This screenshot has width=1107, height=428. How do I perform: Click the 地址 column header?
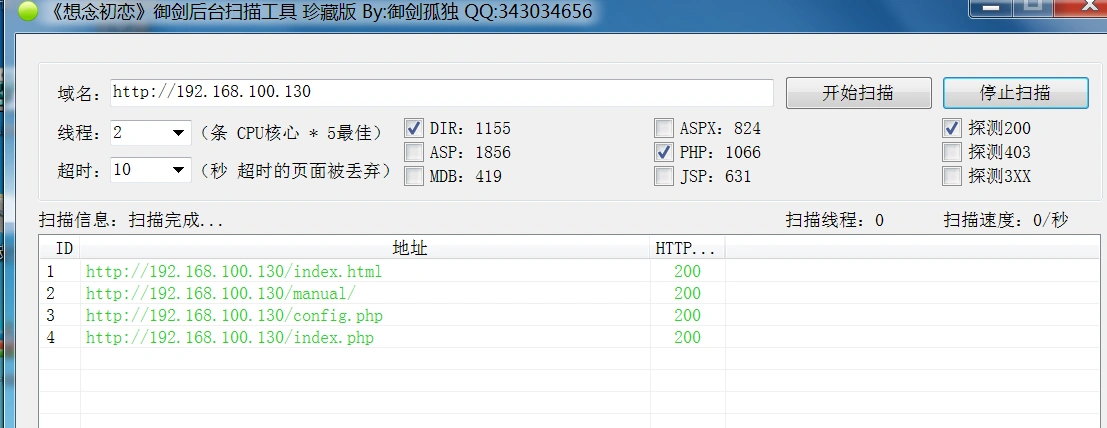pyautogui.click(x=410, y=247)
